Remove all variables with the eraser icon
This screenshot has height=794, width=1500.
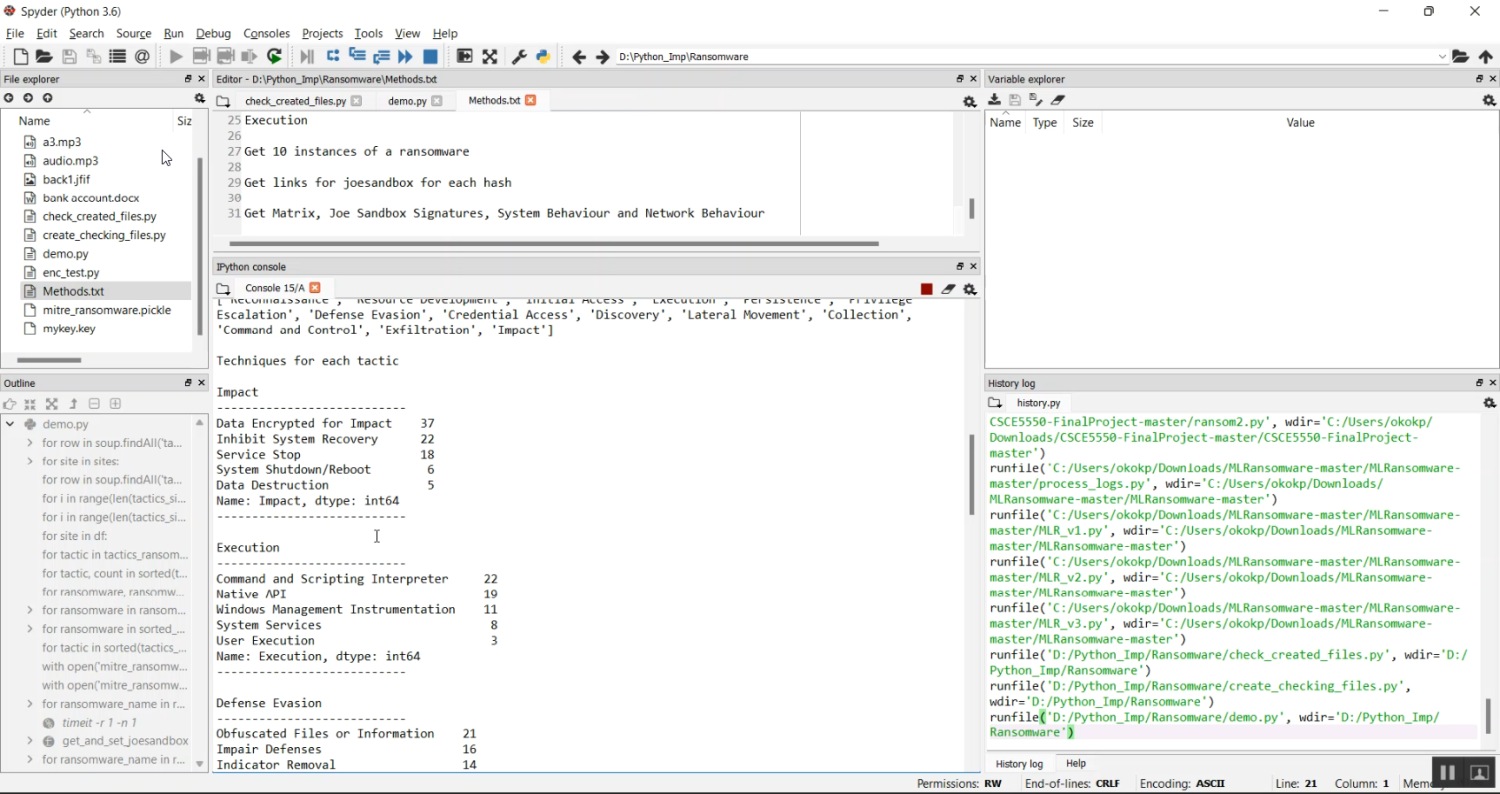point(1058,100)
